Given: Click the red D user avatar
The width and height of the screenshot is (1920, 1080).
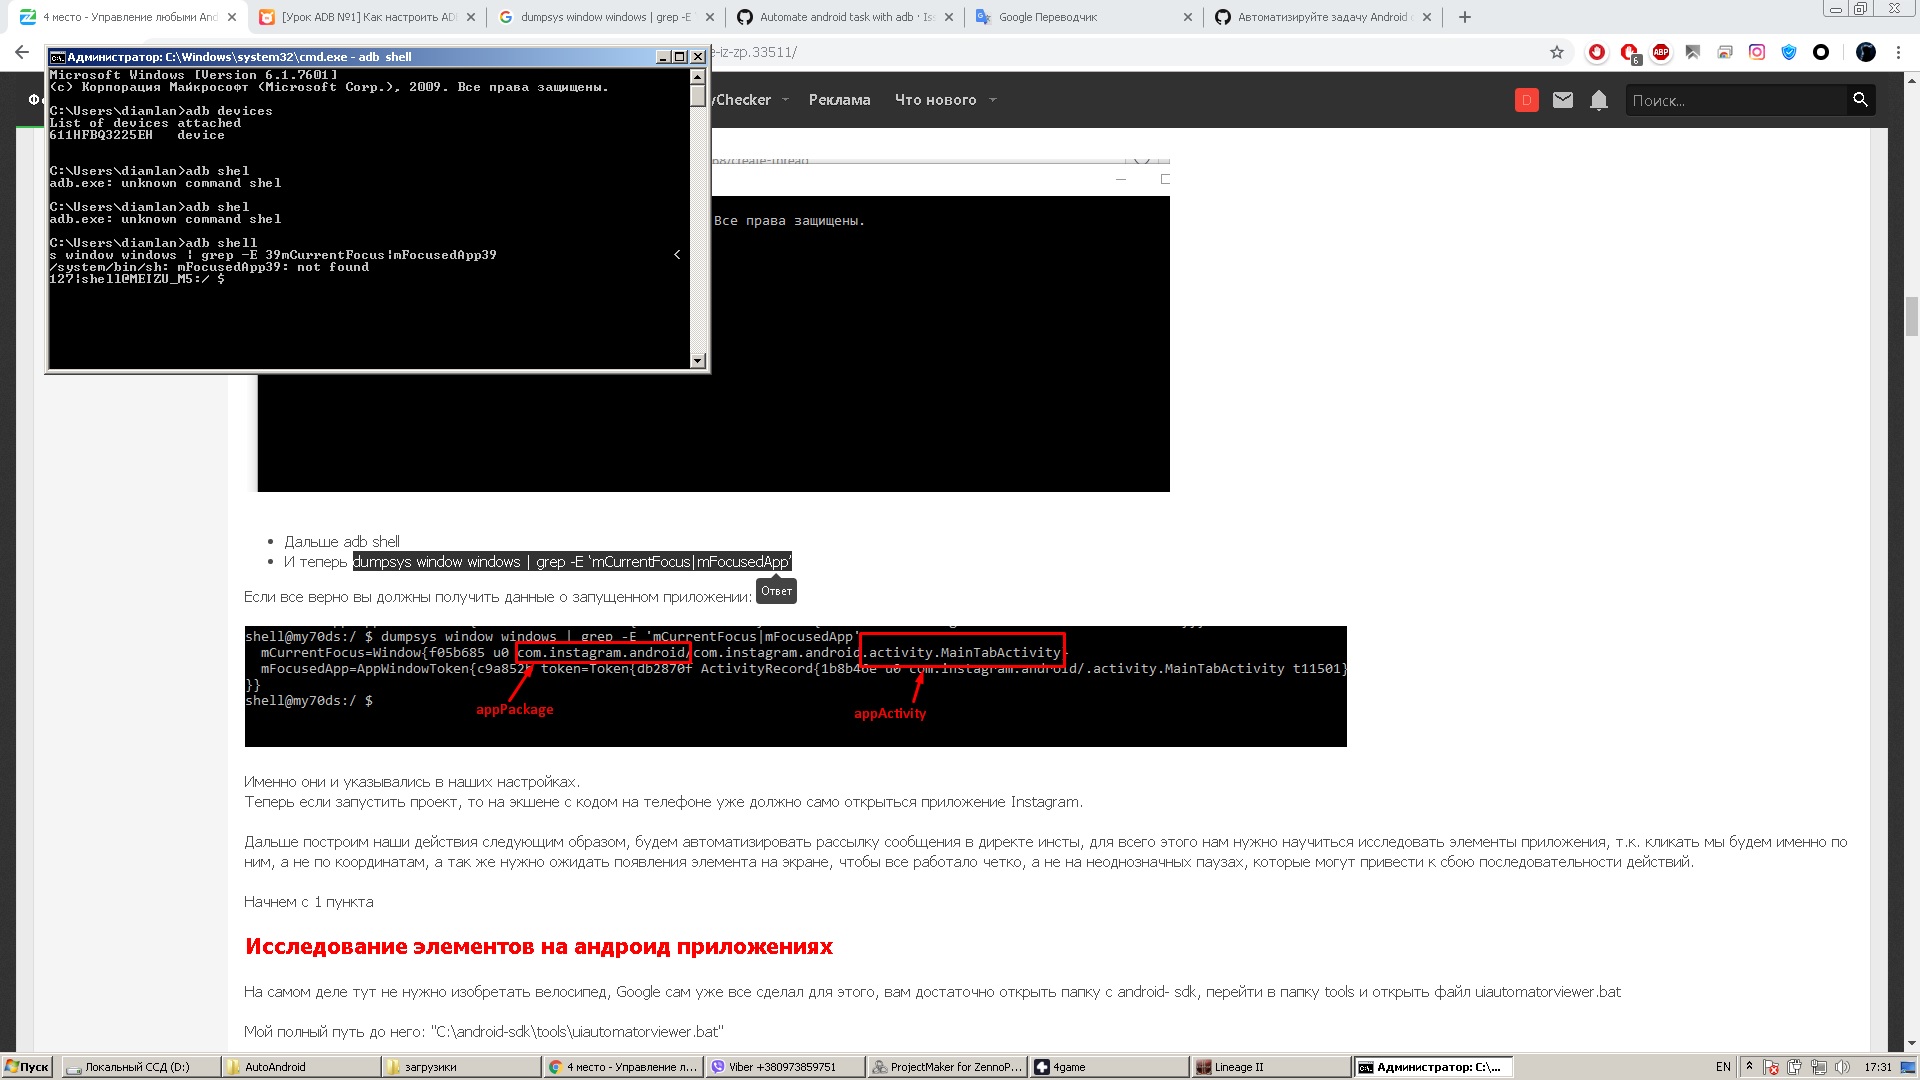Looking at the screenshot, I should click(1527, 100).
